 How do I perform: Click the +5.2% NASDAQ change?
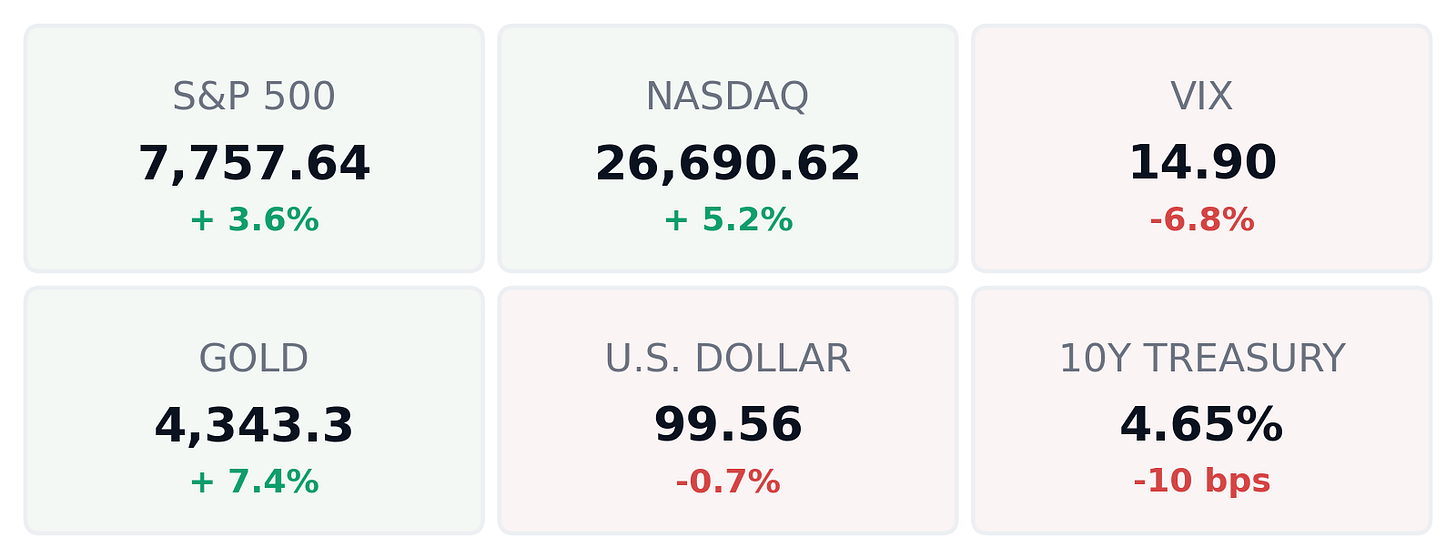[728, 220]
